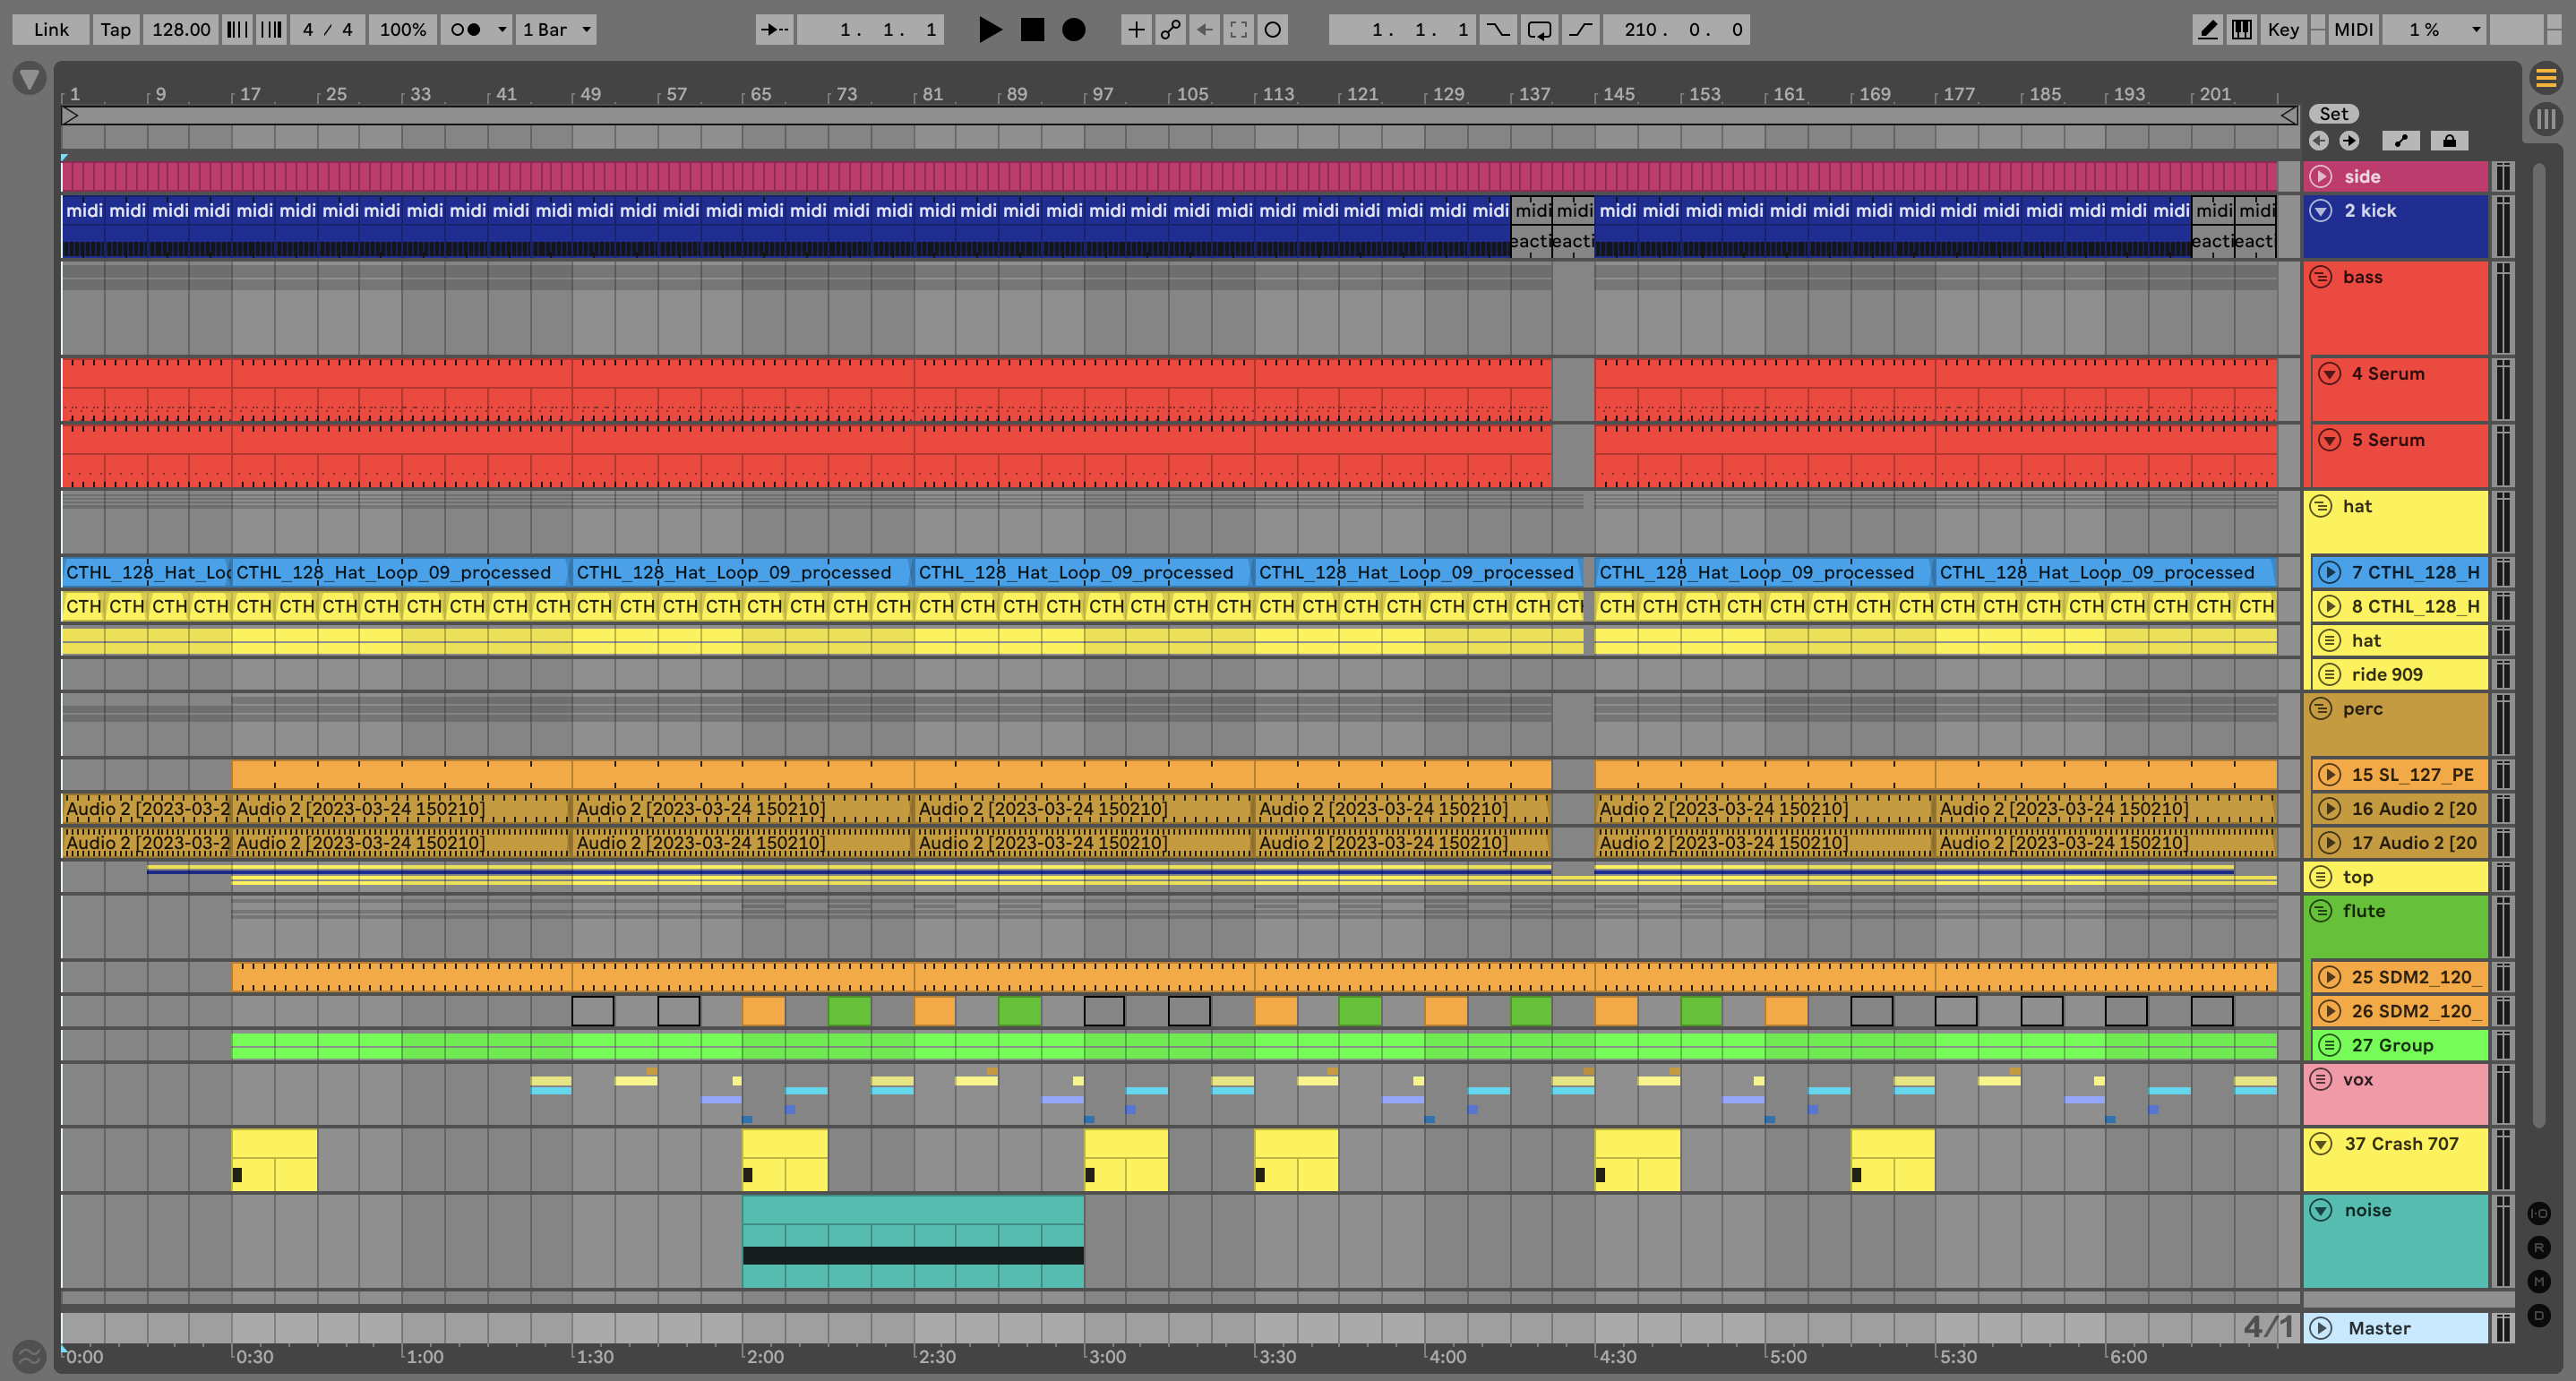Screen dimensions: 2576x1381
Task: Click the Lock Envelopes padlock icon
Action: [x=2449, y=141]
